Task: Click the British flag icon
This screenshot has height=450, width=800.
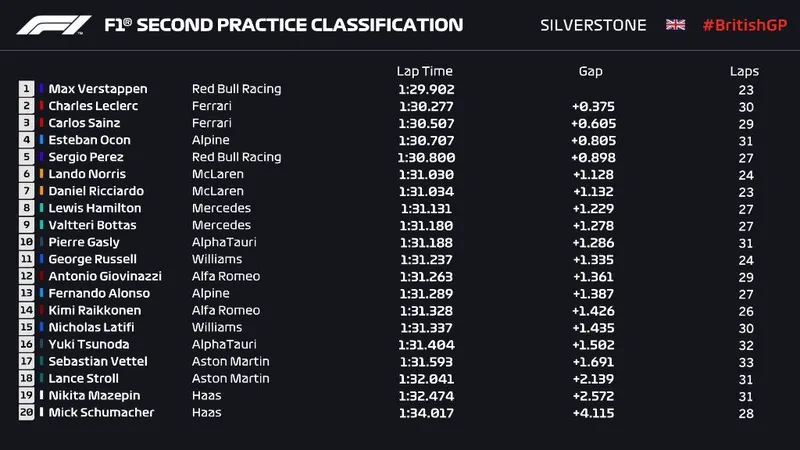Action: pyautogui.click(x=676, y=24)
